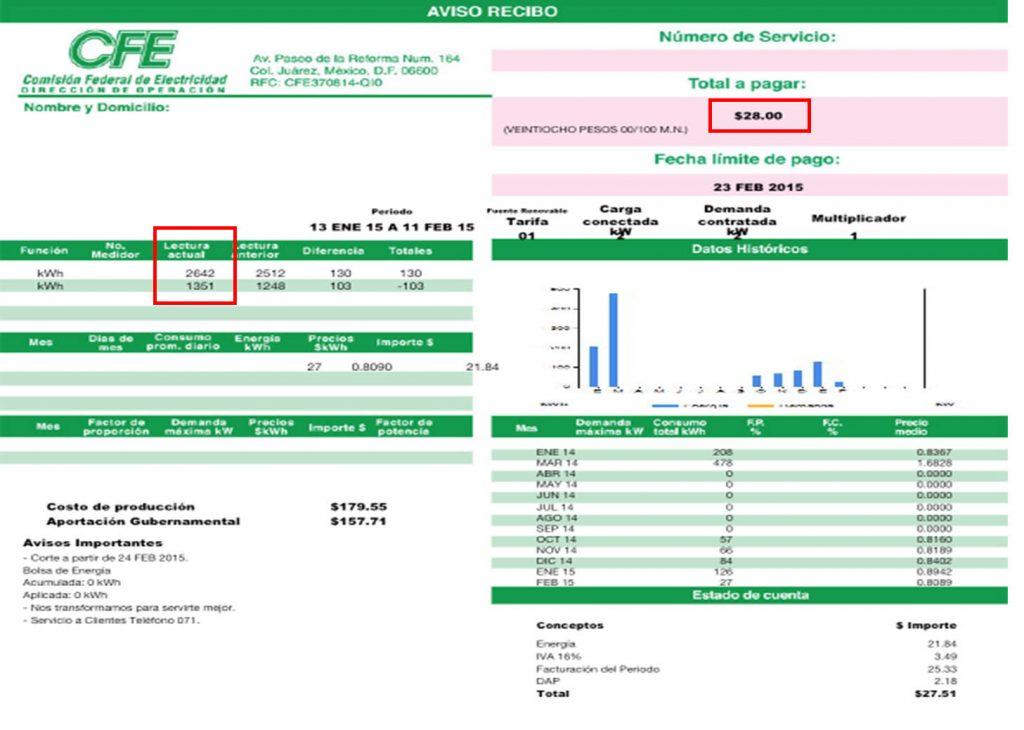Select the -103 total value
The height and width of the screenshot is (730, 1024).
409,286
